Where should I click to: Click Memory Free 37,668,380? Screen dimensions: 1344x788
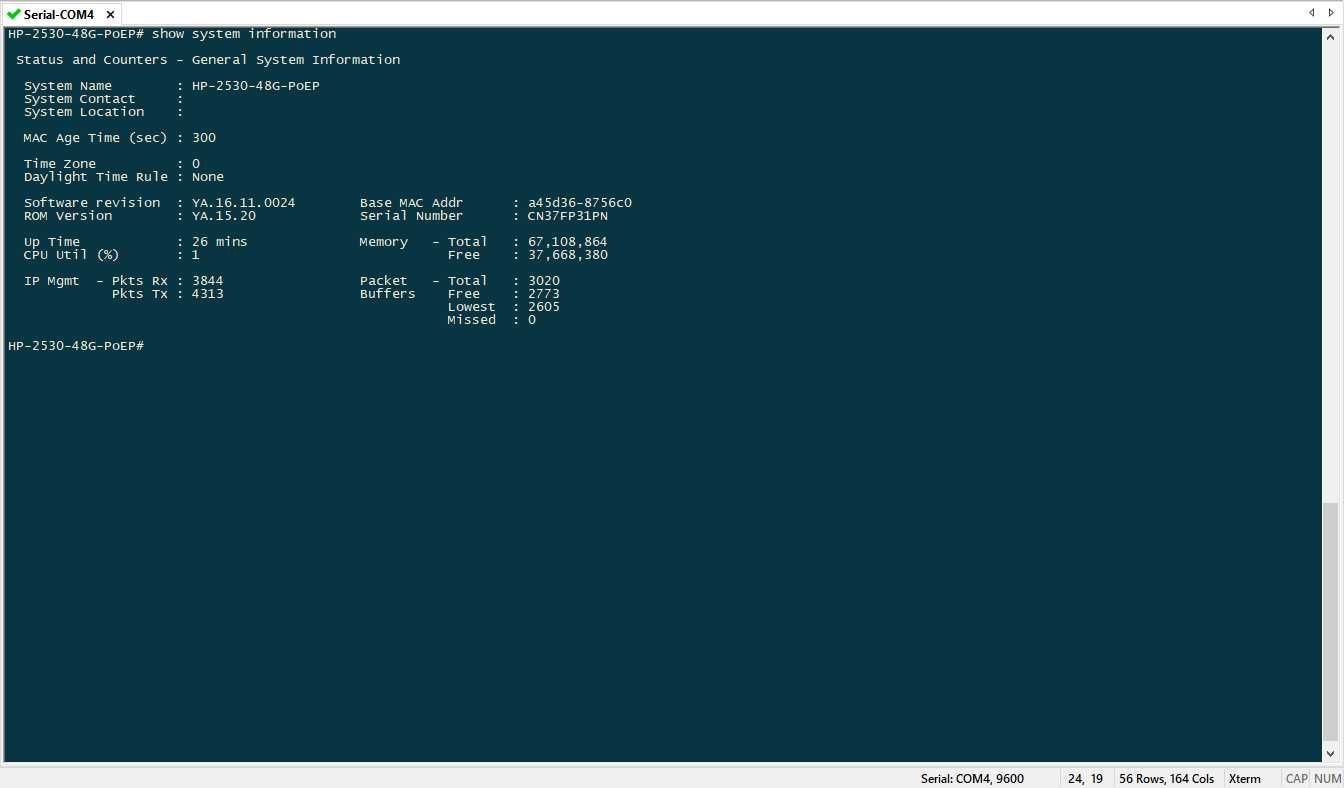coord(568,255)
